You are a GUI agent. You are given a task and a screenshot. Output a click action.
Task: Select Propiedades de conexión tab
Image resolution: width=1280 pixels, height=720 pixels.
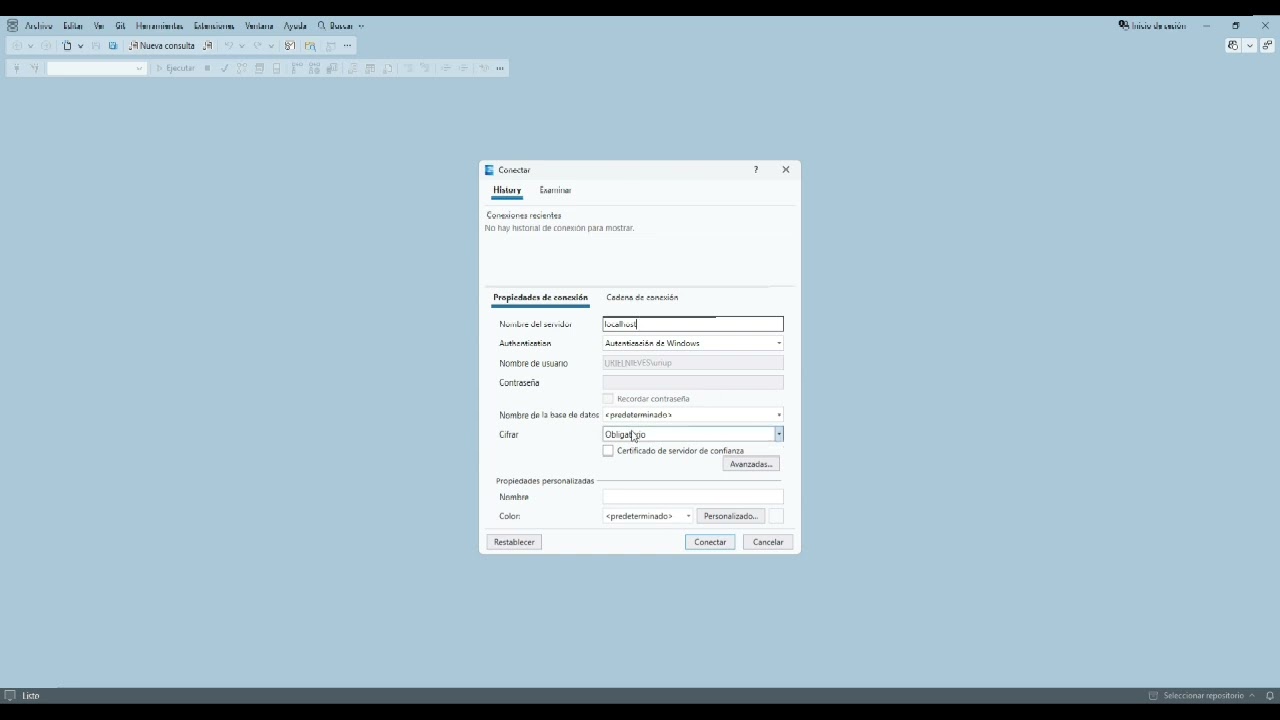pos(540,297)
